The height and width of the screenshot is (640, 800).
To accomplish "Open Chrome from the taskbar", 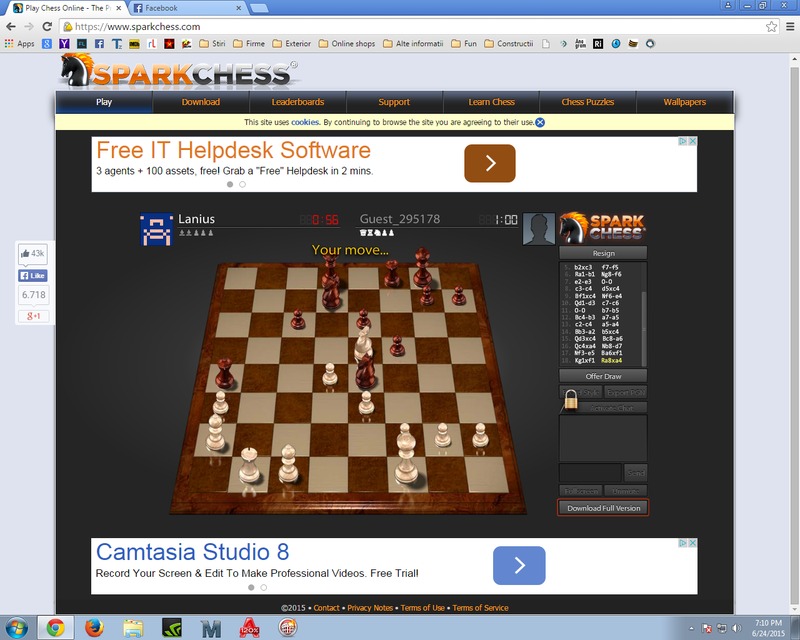I will point(55,628).
